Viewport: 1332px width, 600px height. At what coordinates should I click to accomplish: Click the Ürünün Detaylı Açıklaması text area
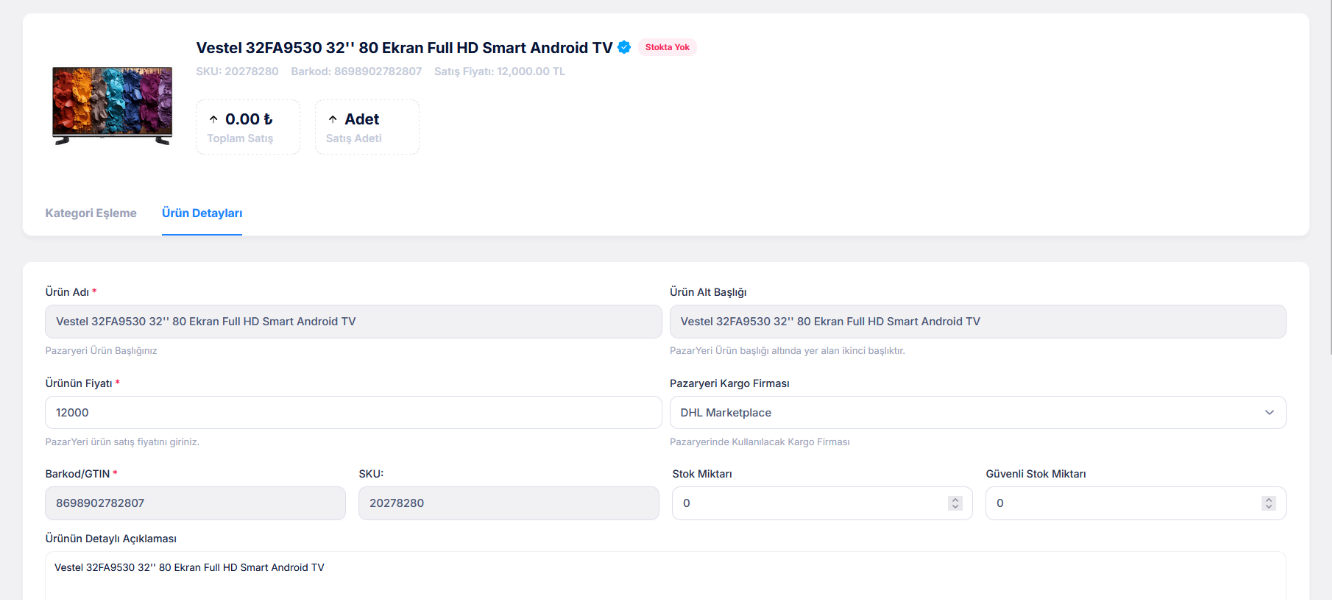click(x=665, y=578)
